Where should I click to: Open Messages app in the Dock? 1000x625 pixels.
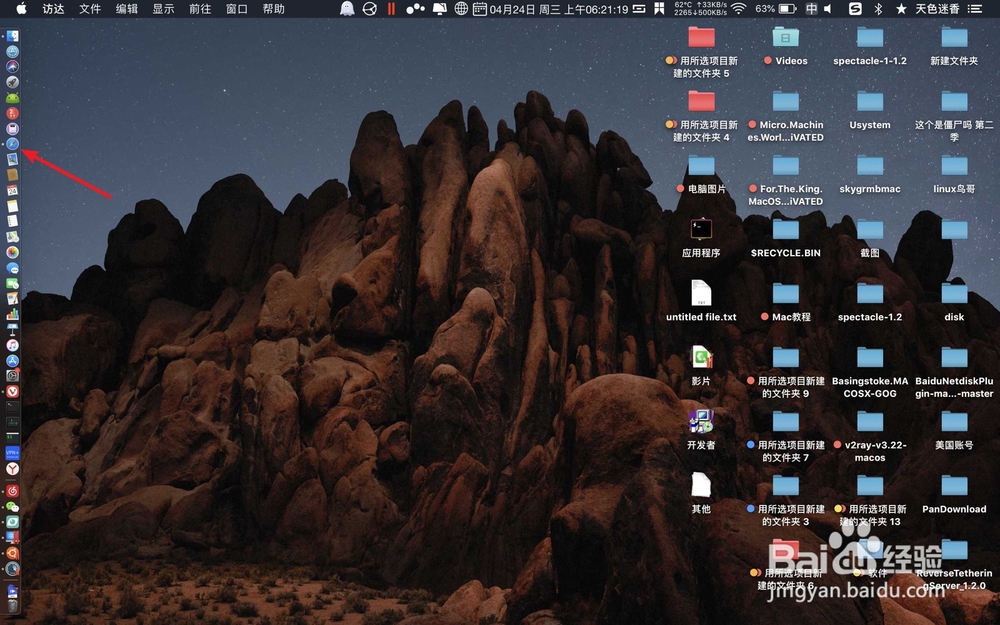(x=12, y=268)
